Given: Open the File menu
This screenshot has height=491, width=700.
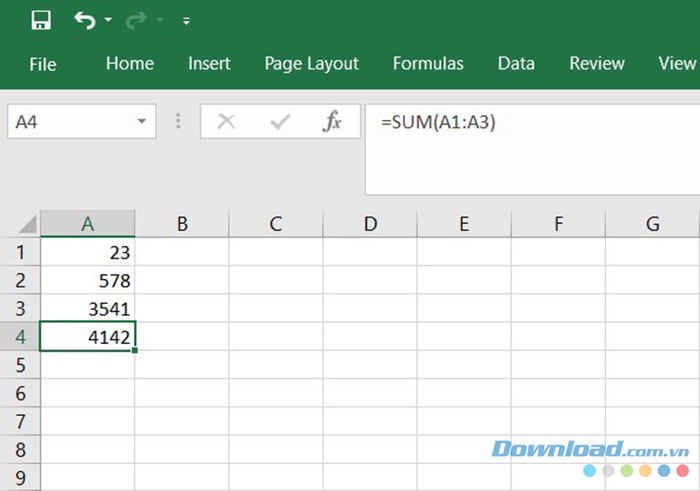Looking at the screenshot, I should [43, 64].
